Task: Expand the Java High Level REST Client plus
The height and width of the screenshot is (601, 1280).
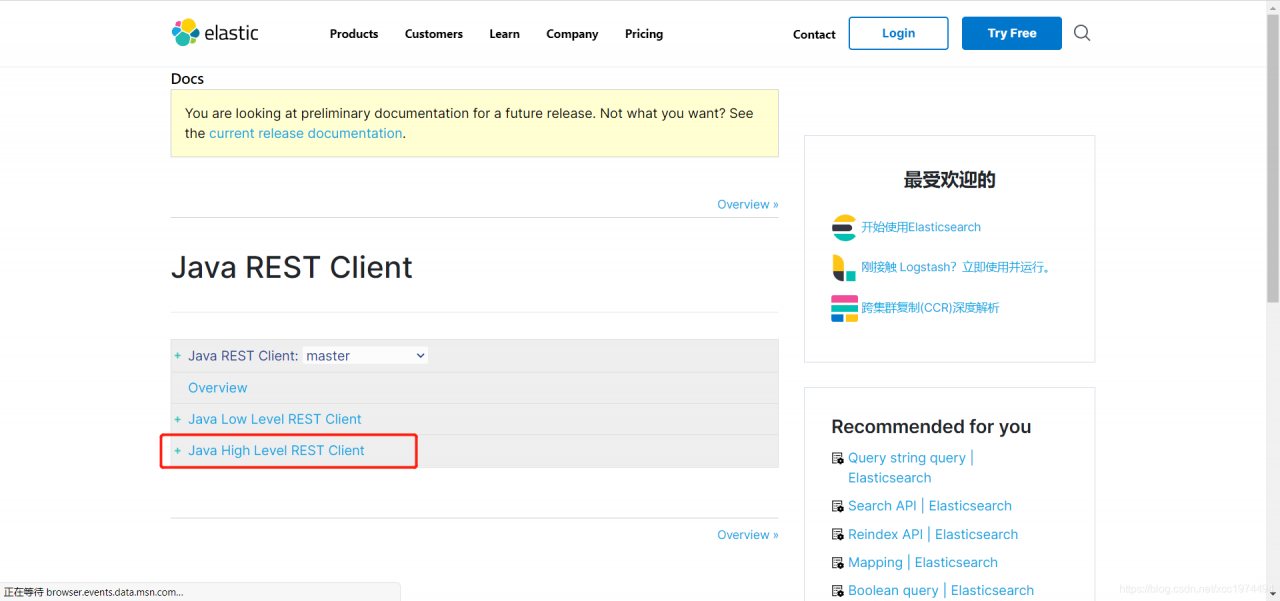Action: tap(178, 451)
